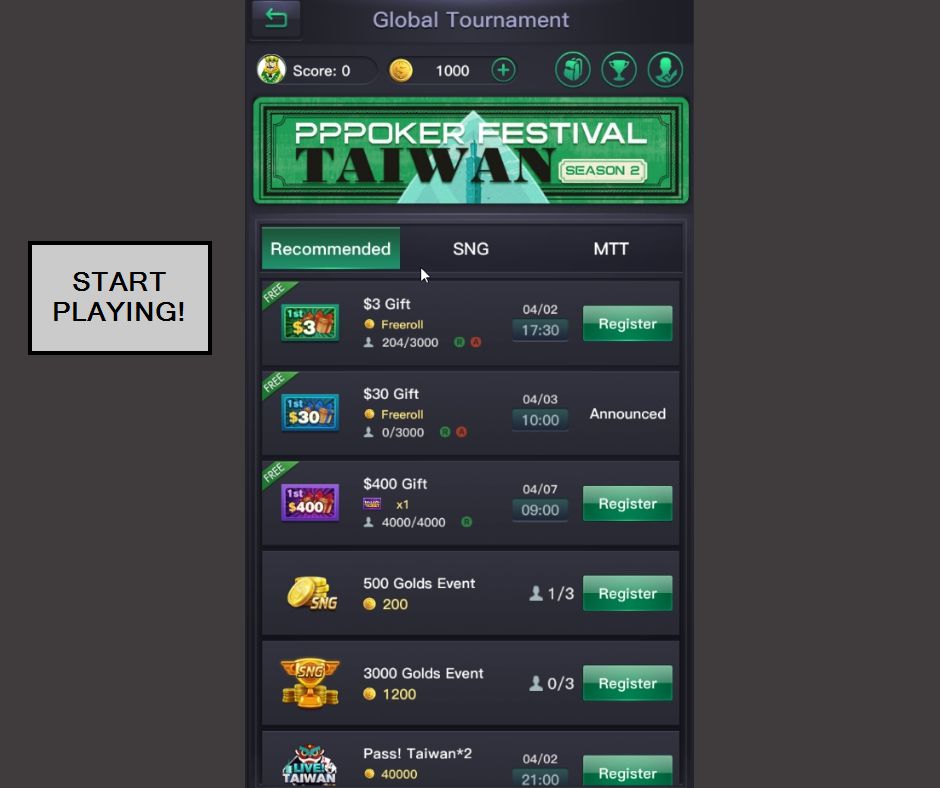This screenshot has width=940, height=788.
Task: Switch to the SNG tab
Action: click(x=471, y=249)
